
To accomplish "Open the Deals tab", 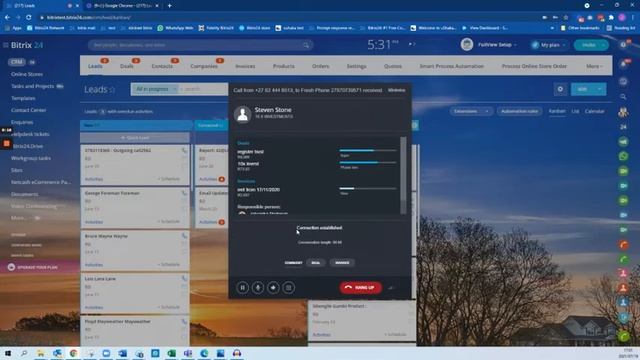I will point(127,66).
